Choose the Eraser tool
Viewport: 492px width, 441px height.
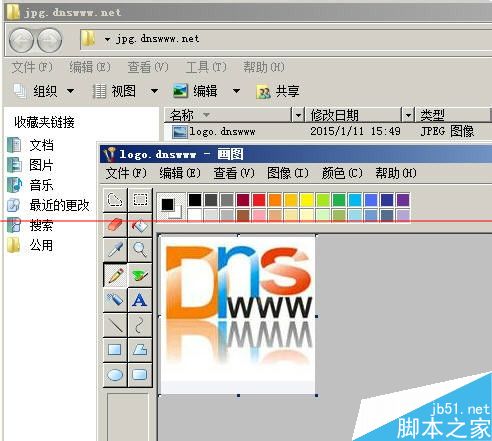click(115, 225)
